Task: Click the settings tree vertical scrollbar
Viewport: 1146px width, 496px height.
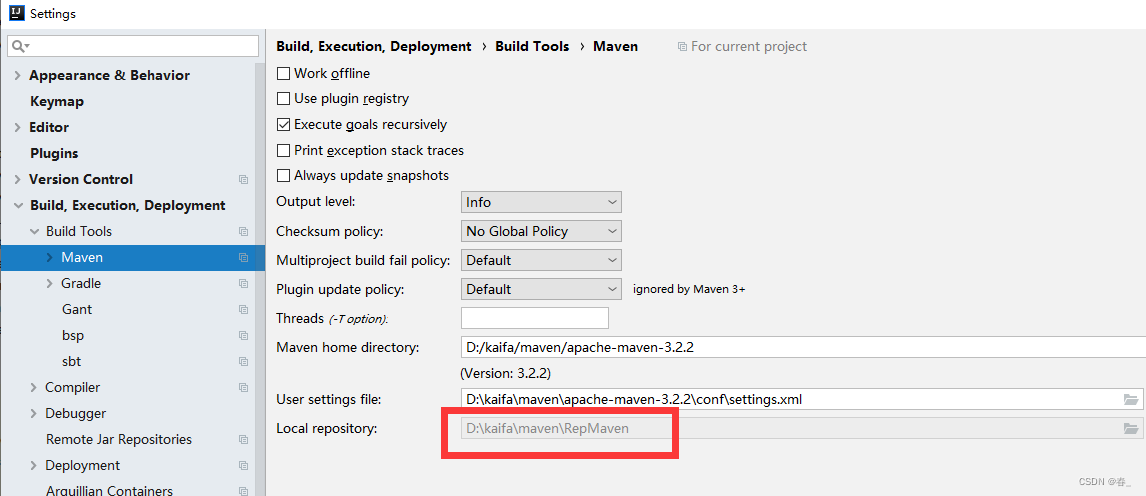Action: coord(259,278)
